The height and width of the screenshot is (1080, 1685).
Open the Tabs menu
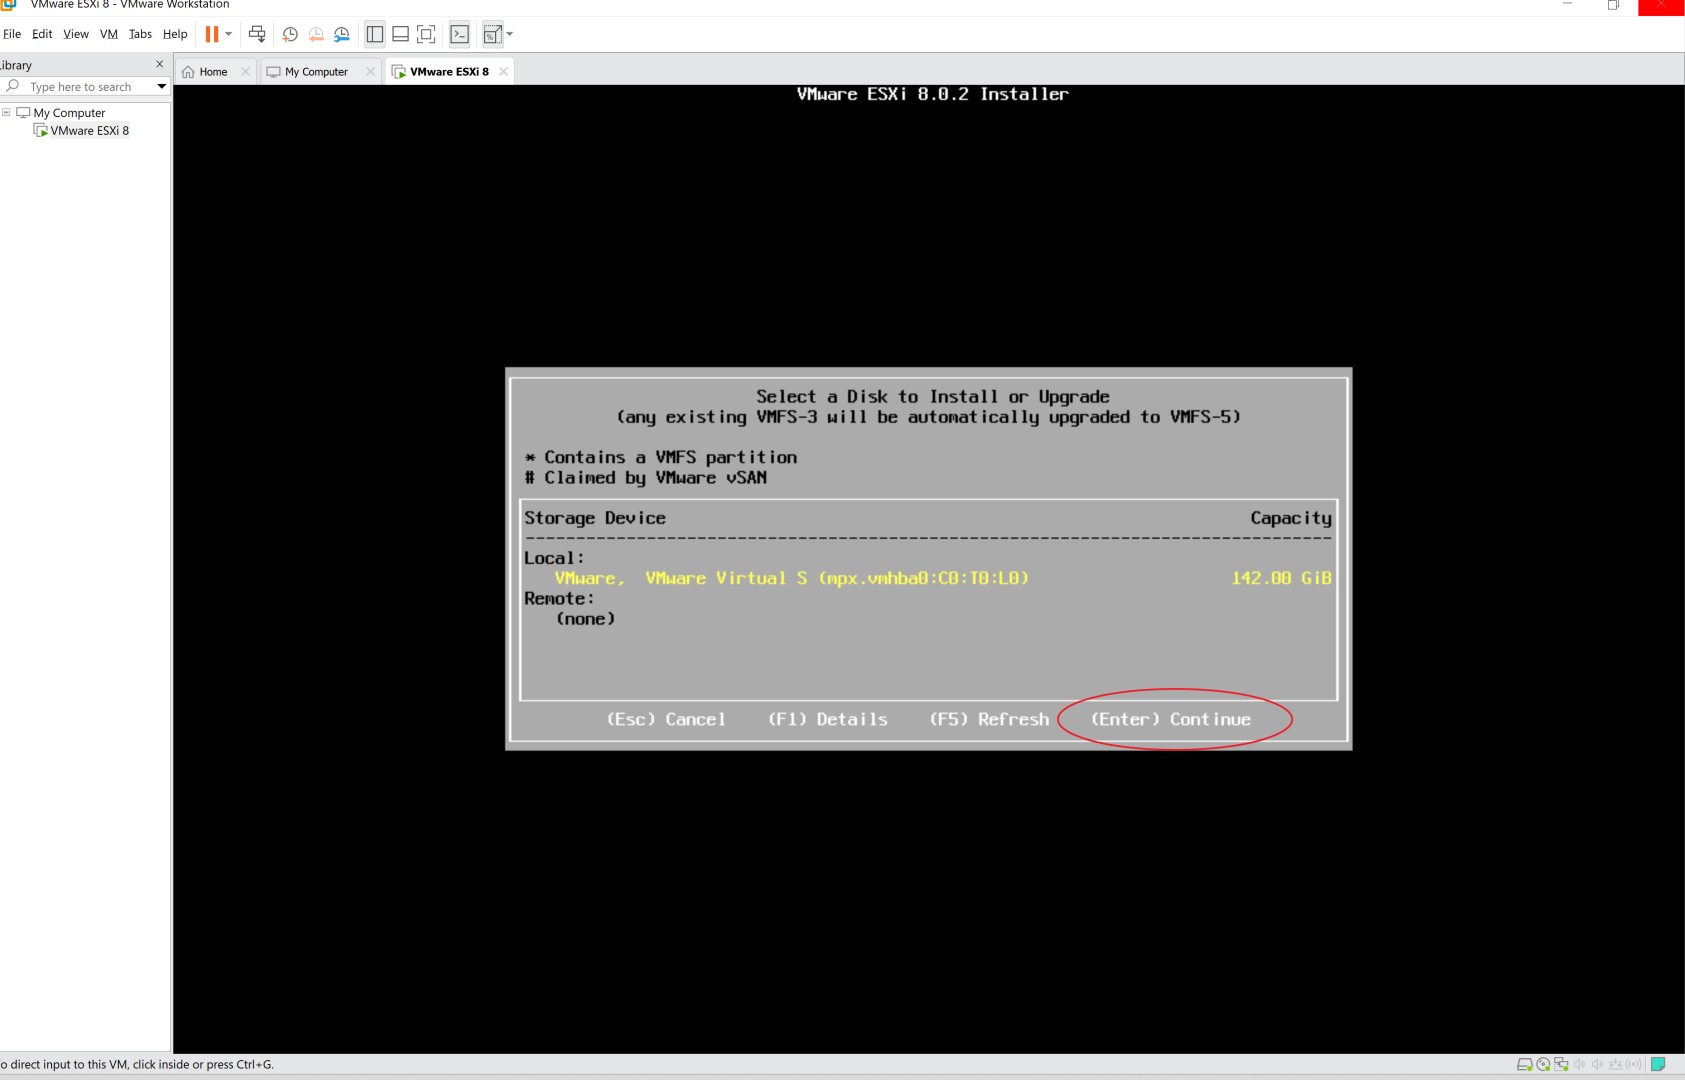(140, 34)
